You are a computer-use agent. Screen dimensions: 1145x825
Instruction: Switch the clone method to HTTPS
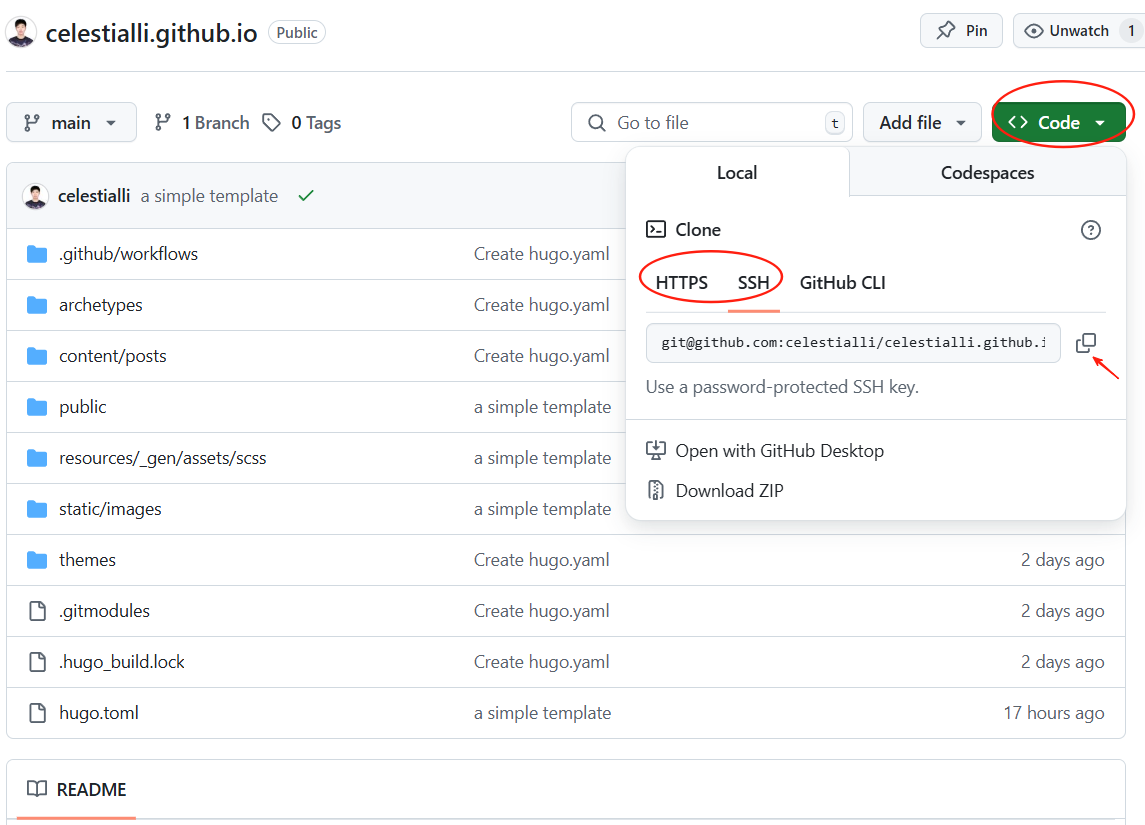coord(682,283)
